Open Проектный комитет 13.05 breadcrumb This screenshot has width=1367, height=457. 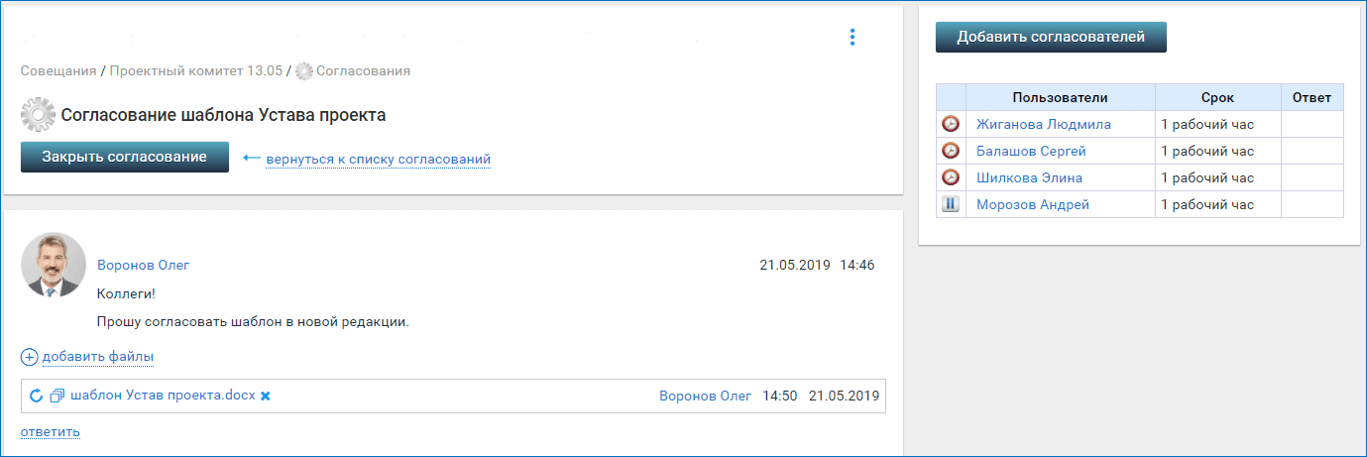[x=197, y=72]
